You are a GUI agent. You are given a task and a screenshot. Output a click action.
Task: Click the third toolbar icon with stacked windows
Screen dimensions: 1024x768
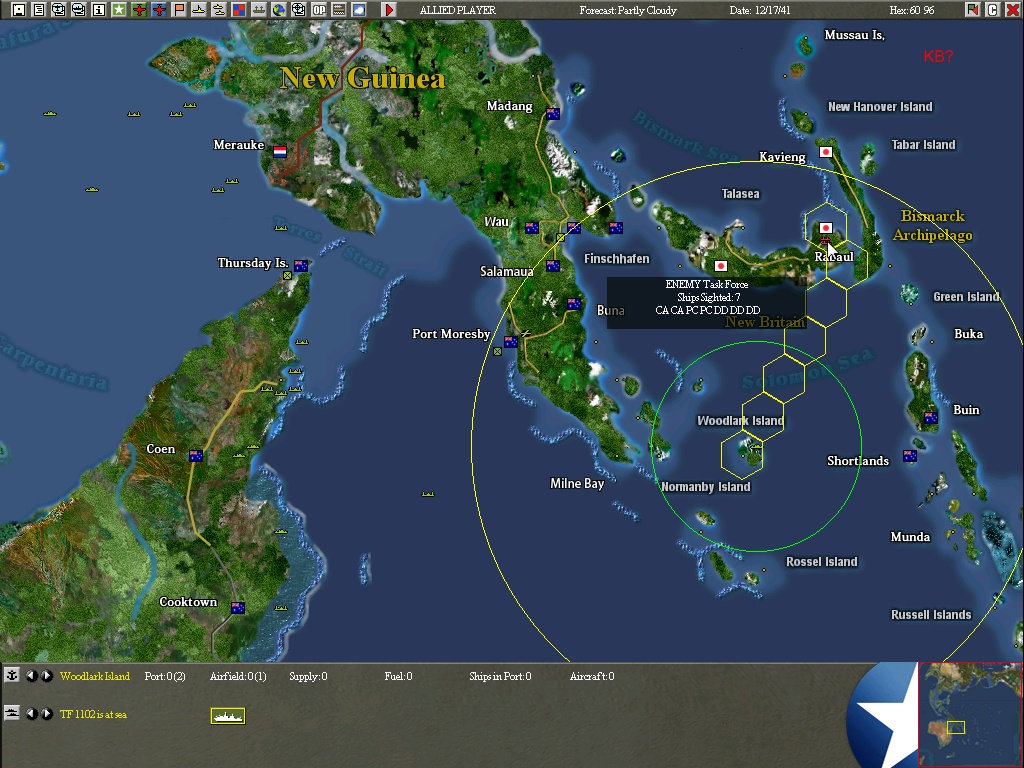58,10
